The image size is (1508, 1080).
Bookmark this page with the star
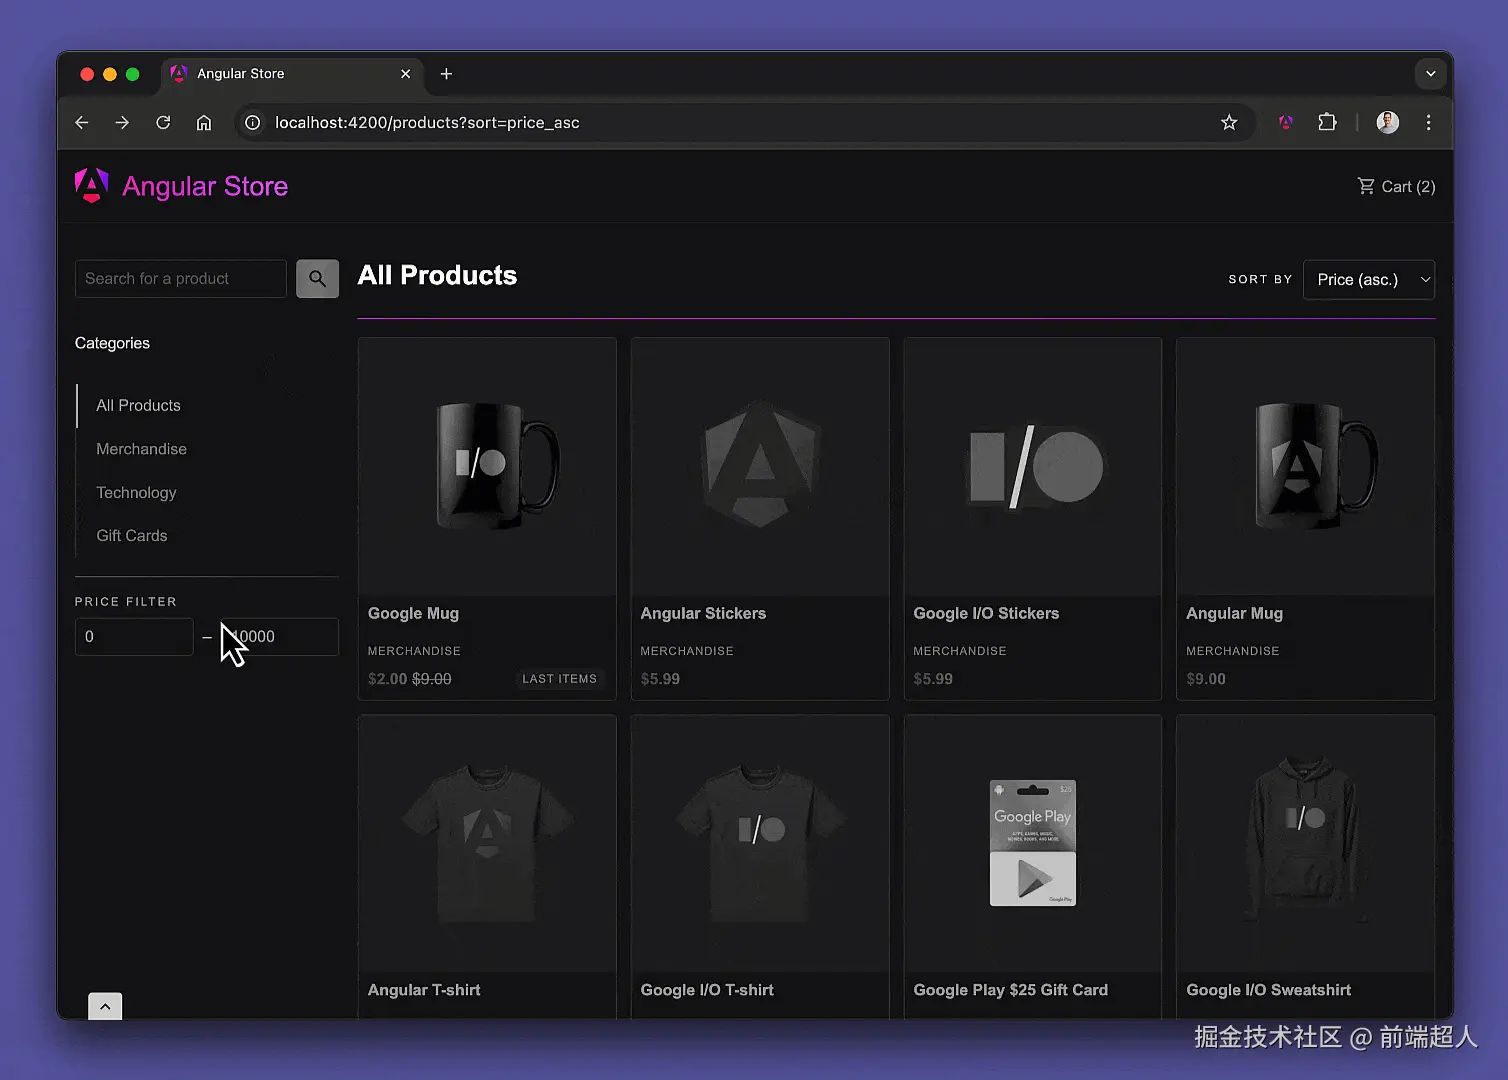click(x=1229, y=123)
